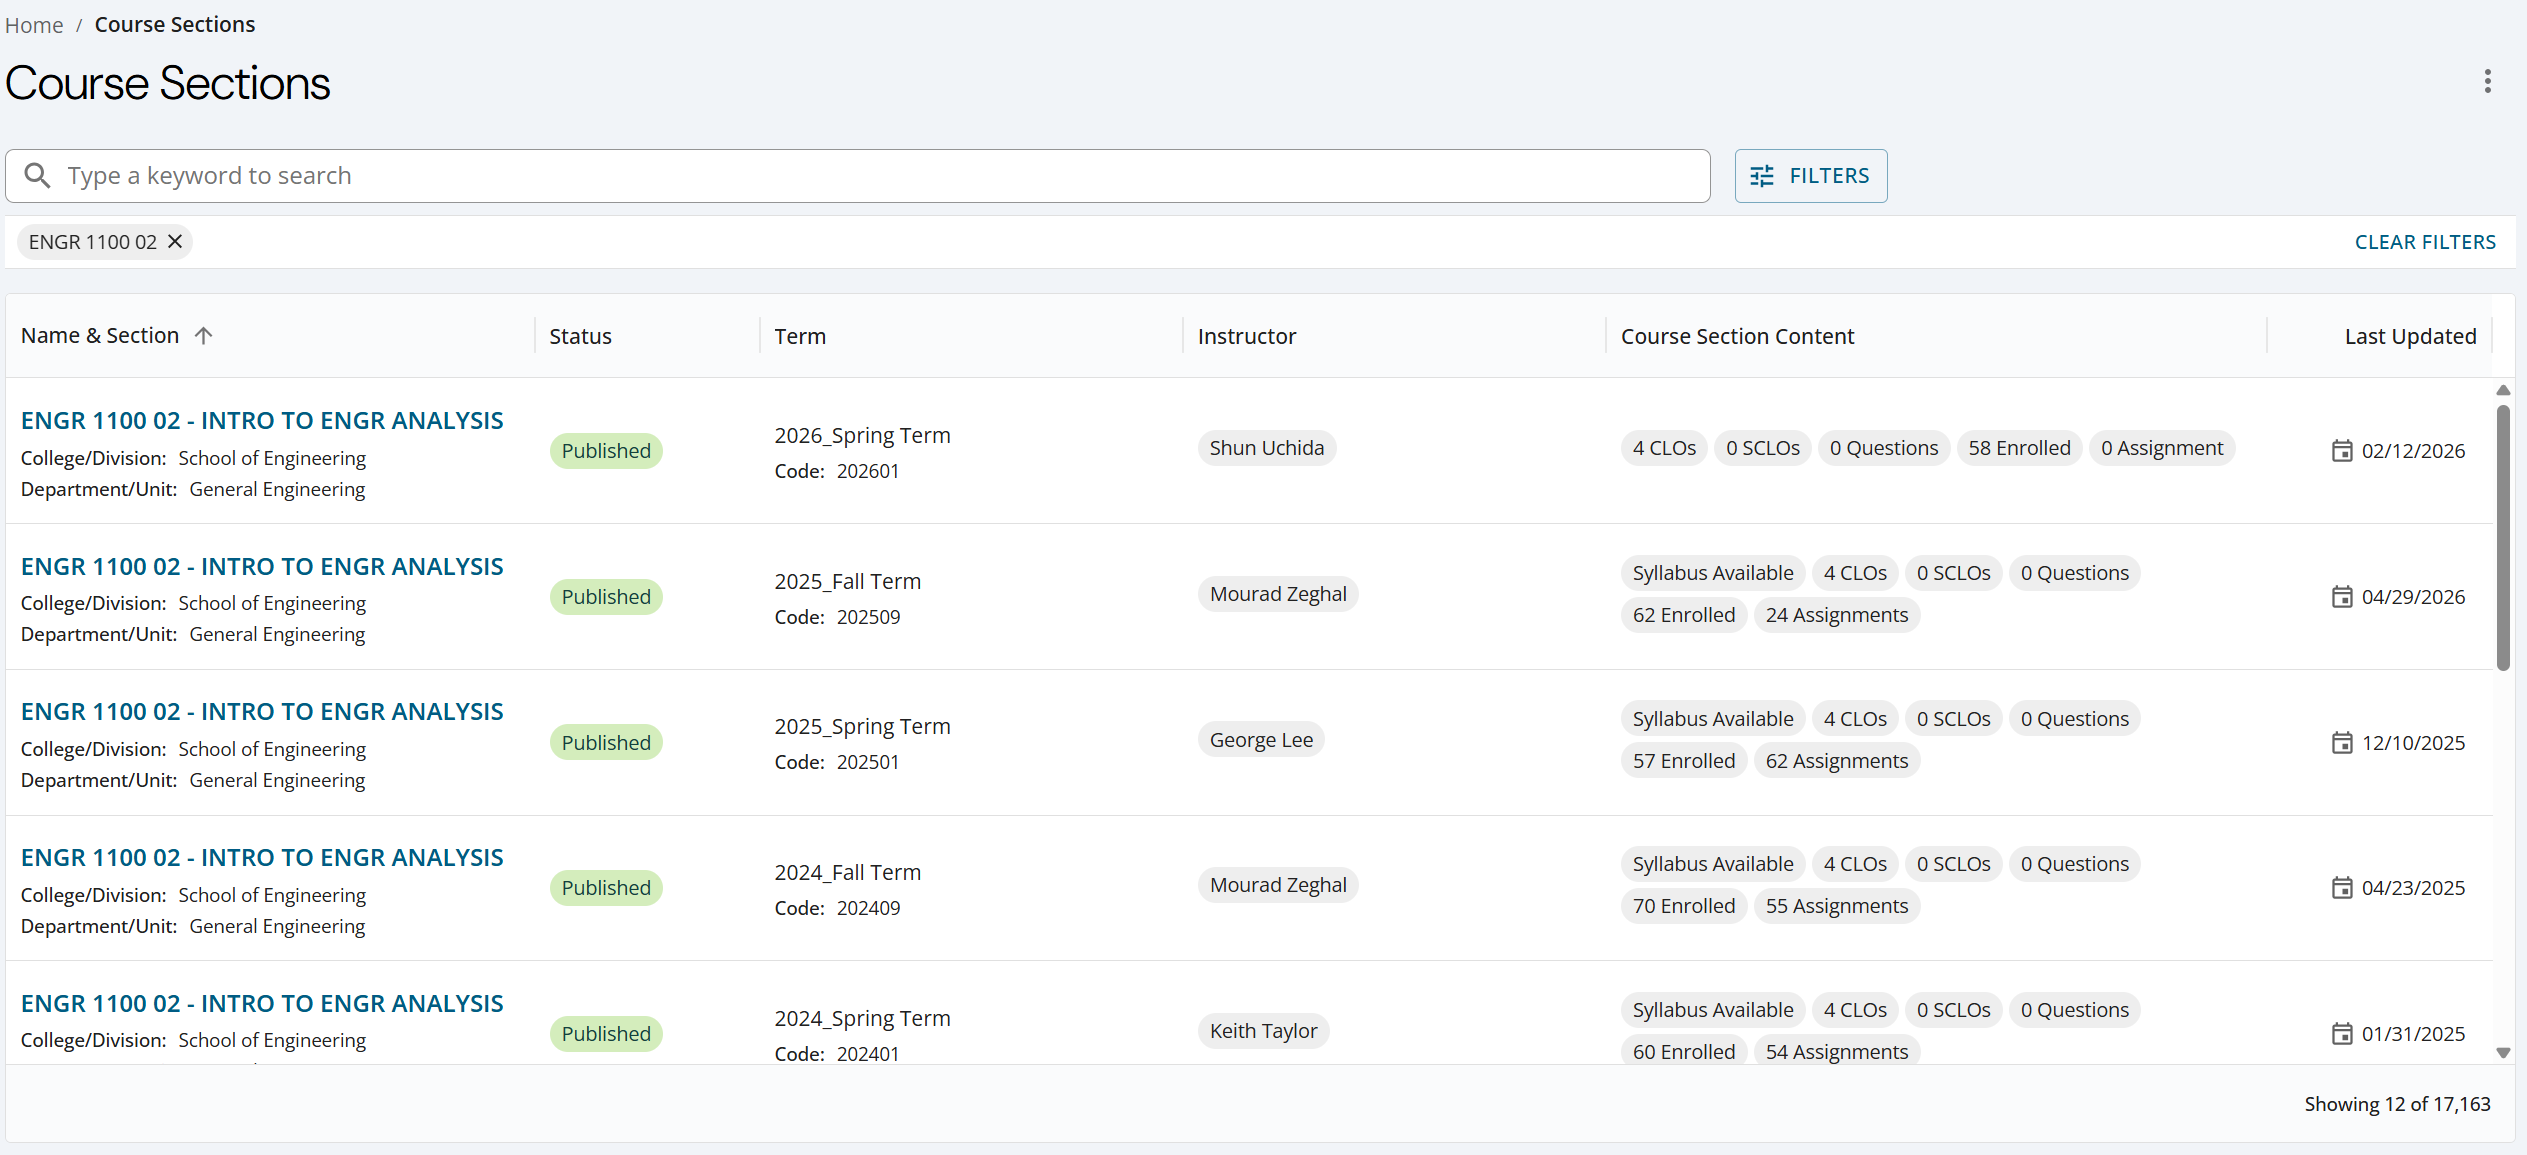The height and width of the screenshot is (1155, 2527).
Task: Click the calendar icon beside 12/10/2025
Action: tap(2341, 743)
